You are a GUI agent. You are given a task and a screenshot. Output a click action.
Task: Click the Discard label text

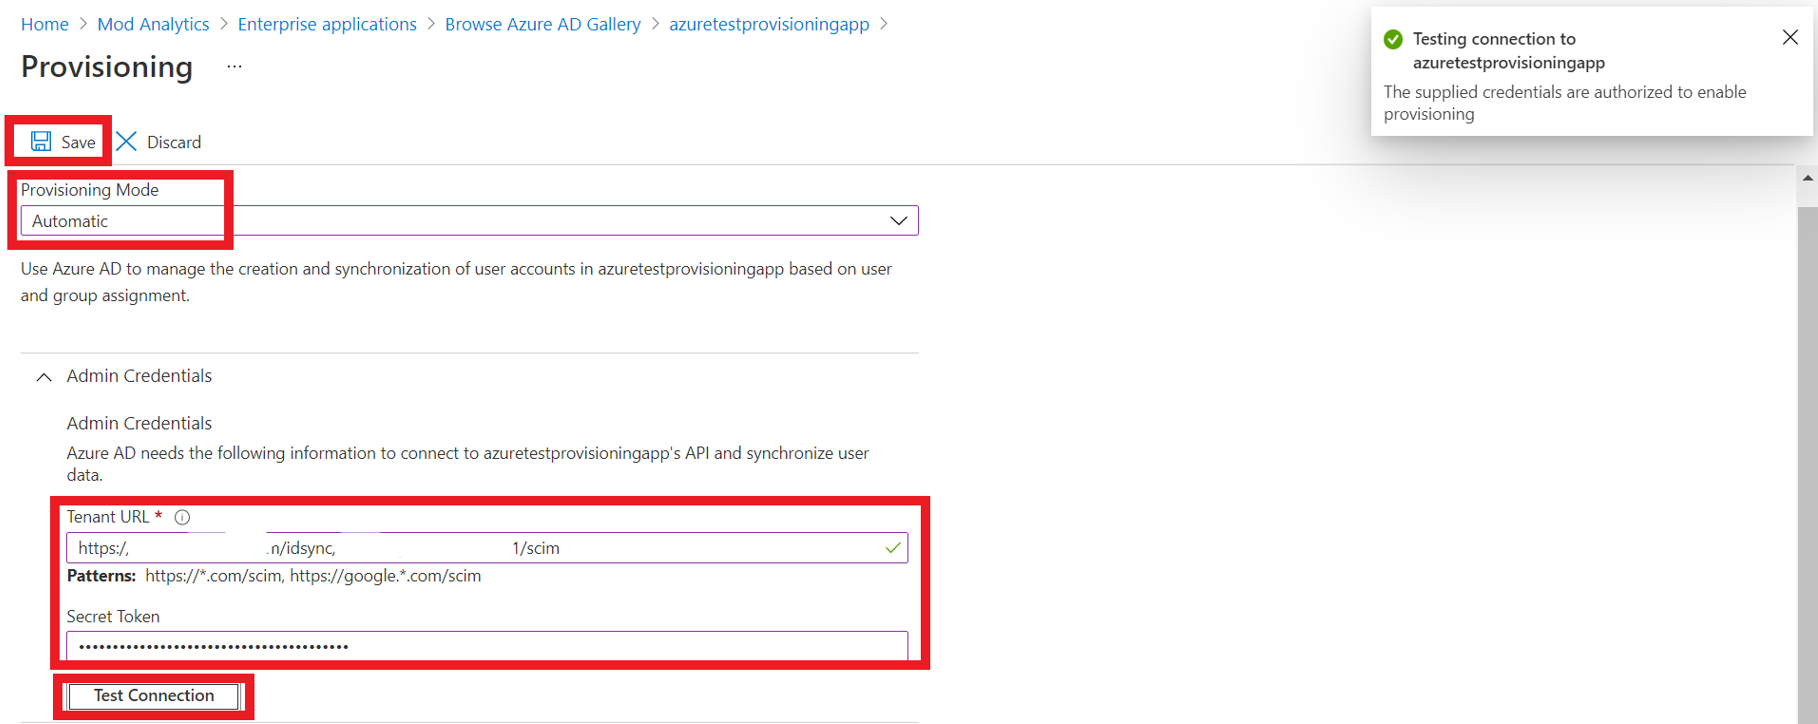[x=174, y=142]
